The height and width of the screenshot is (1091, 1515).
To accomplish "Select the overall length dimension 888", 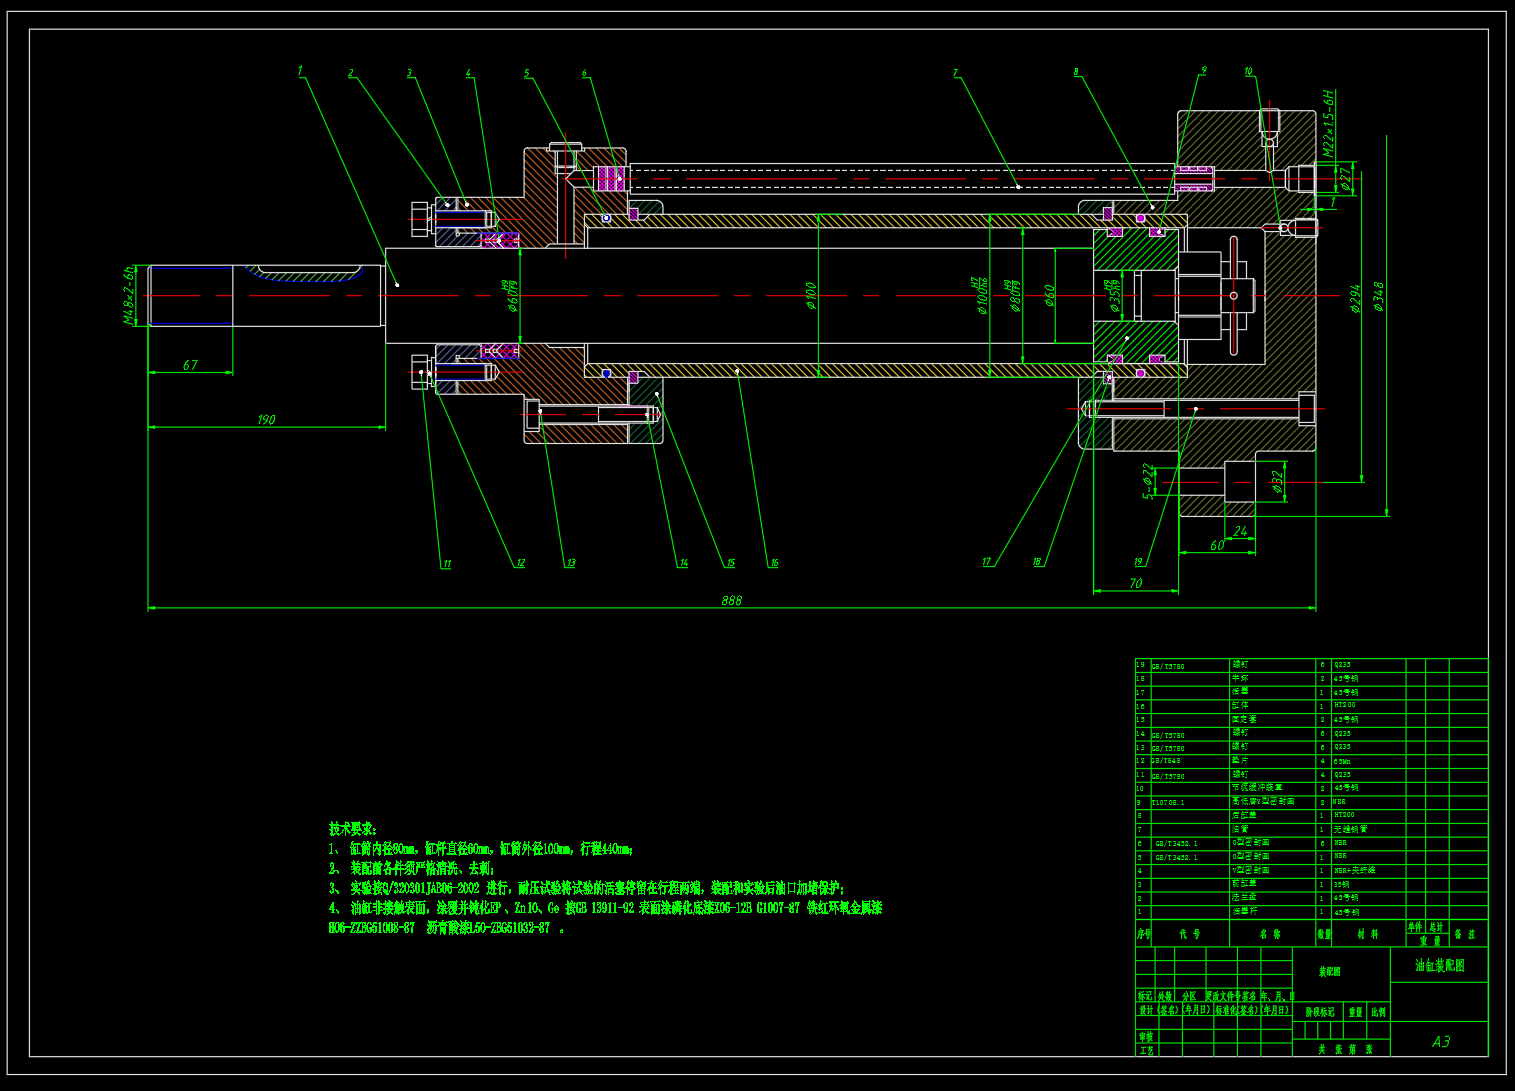I will (732, 600).
